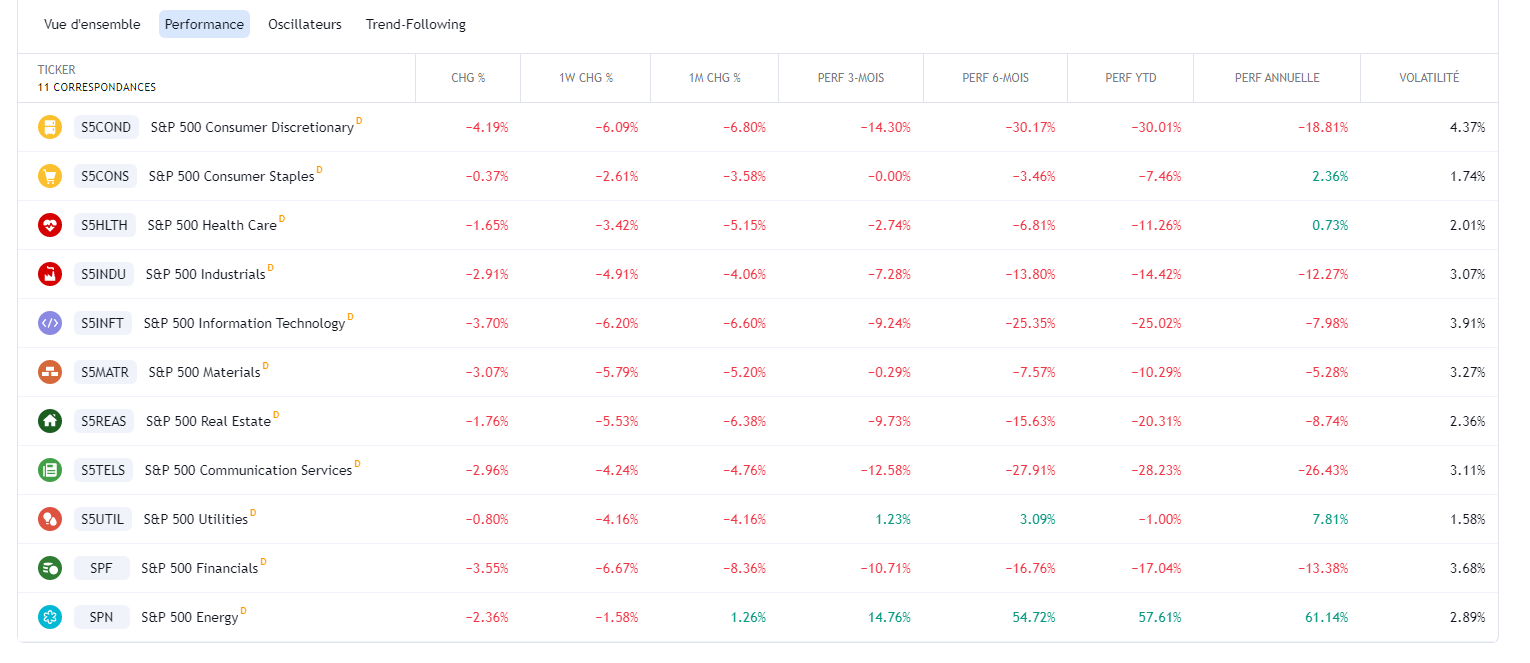
Task: Select the Trend-Following tab
Action: pos(415,24)
